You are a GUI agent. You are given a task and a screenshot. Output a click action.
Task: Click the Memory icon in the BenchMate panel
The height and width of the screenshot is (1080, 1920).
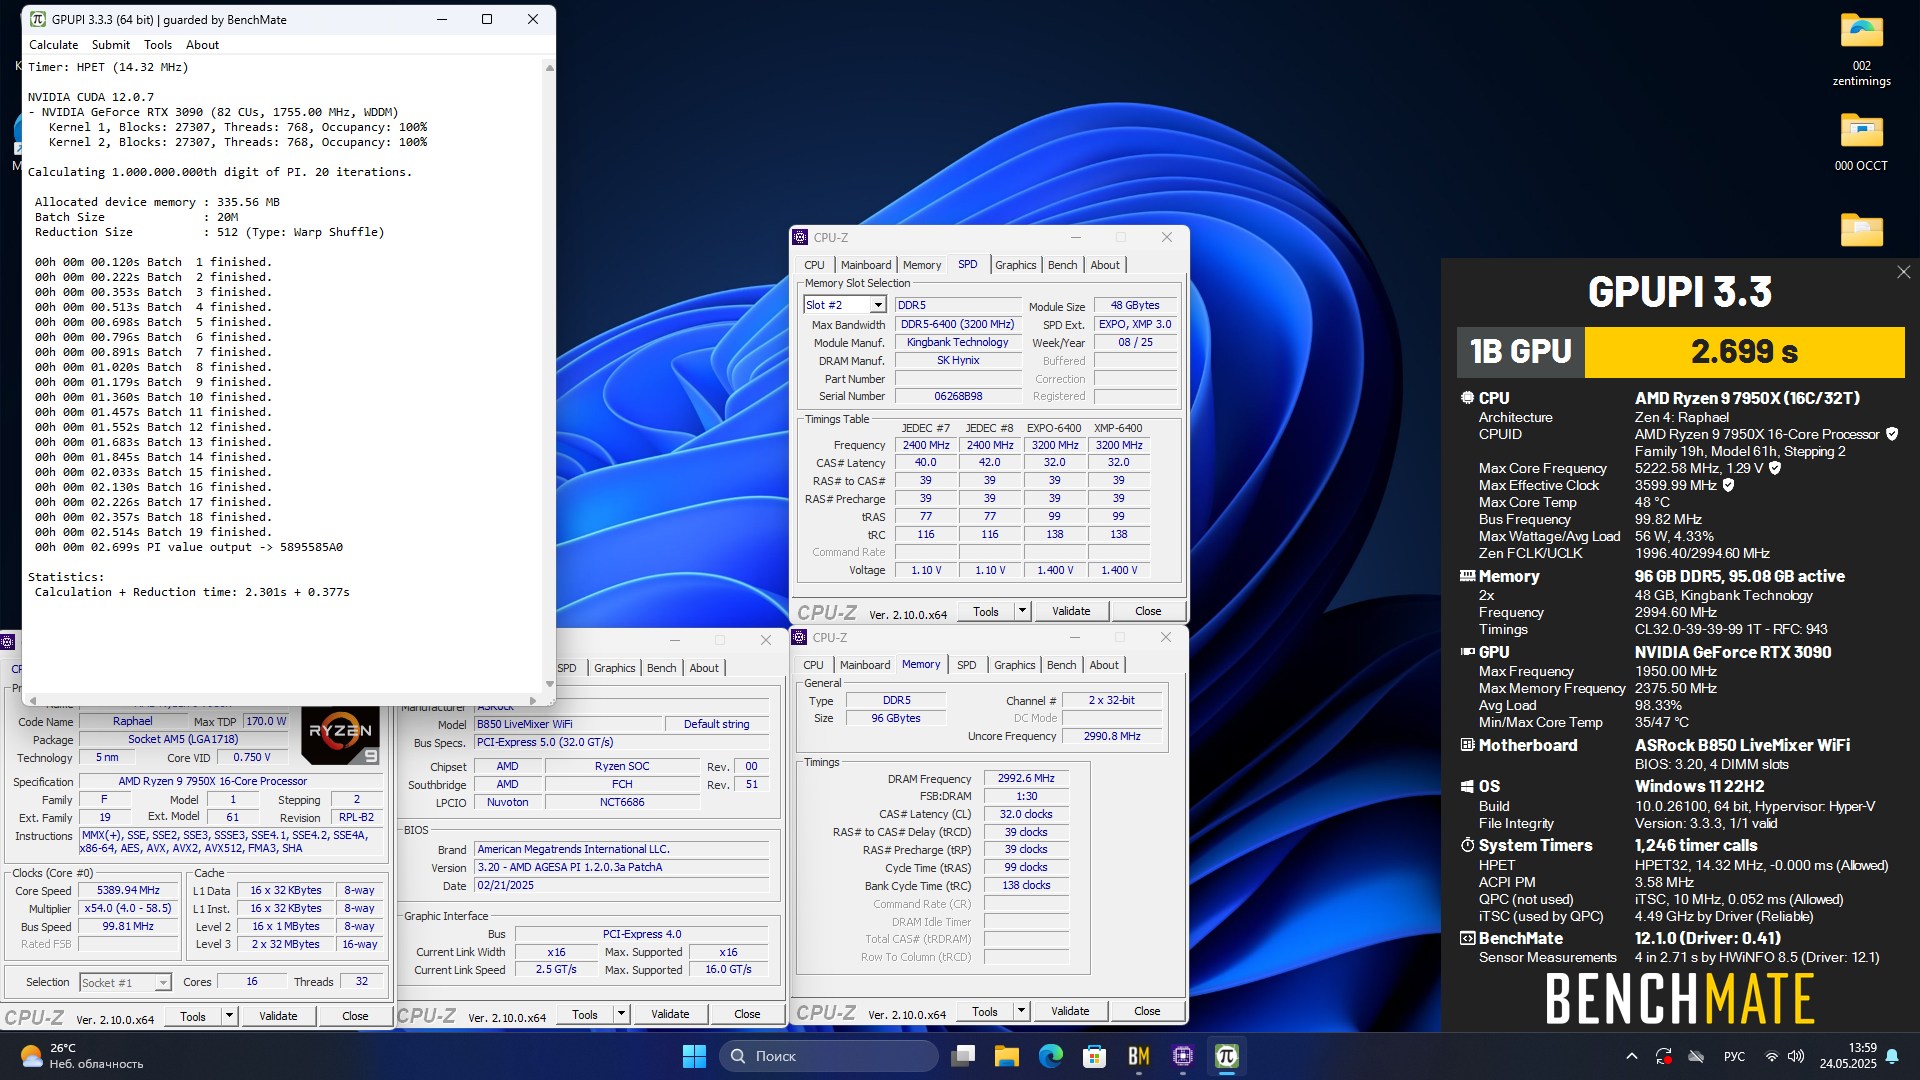pyautogui.click(x=1467, y=576)
